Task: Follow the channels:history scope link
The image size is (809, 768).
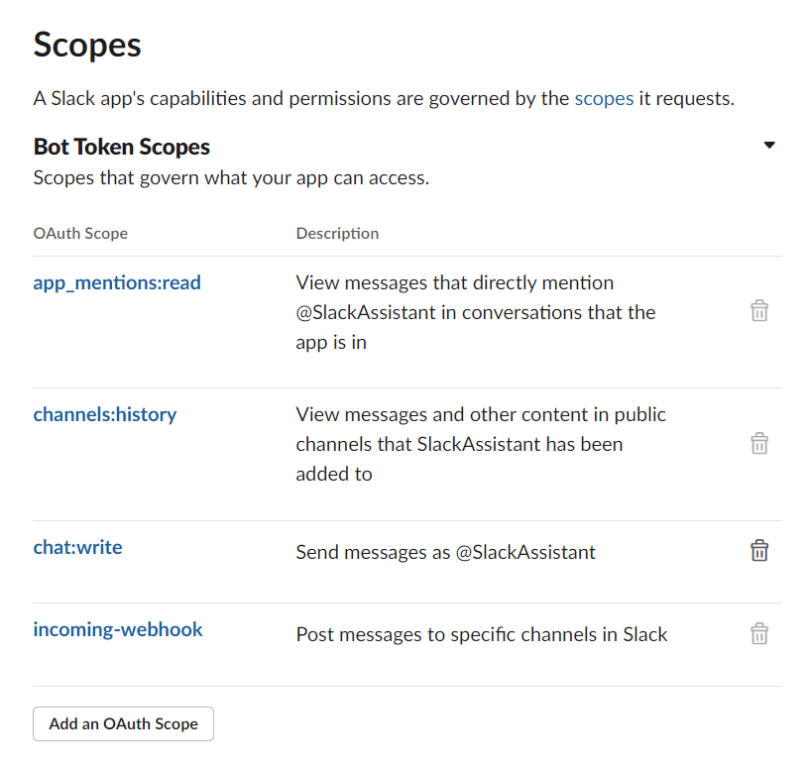Action: point(105,414)
